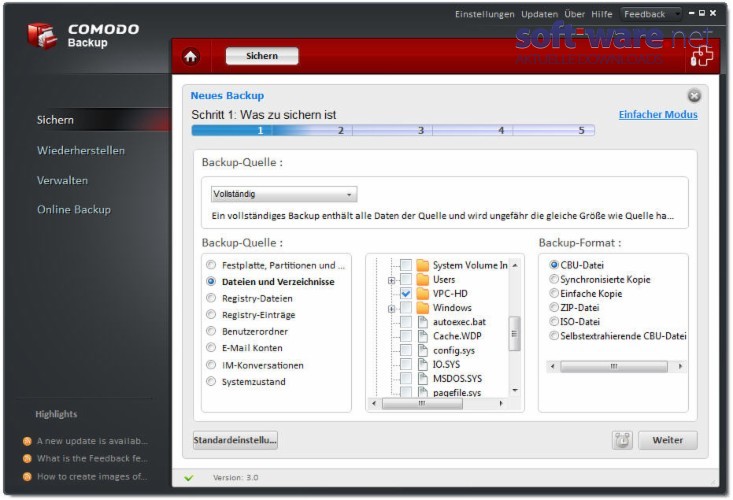Select Sichern in the sidebar

[55, 120]
